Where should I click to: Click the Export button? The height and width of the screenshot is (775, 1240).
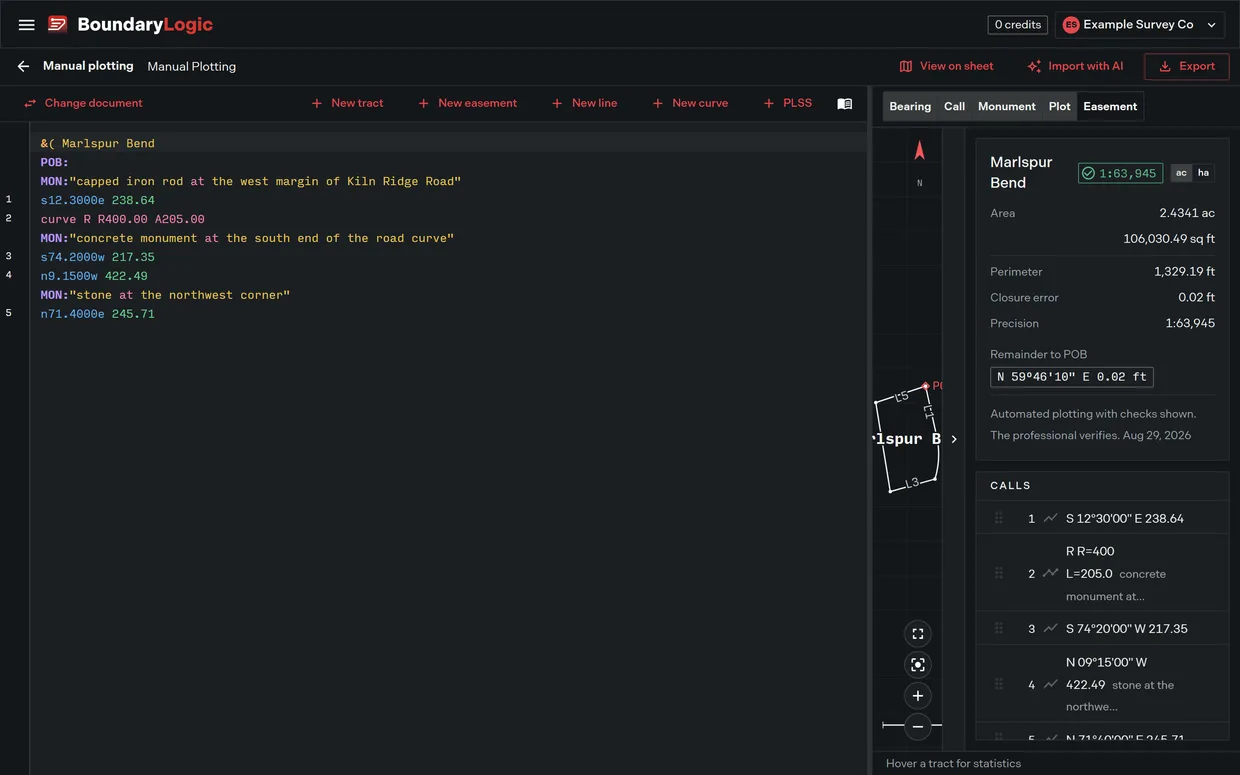[1187, 66]
